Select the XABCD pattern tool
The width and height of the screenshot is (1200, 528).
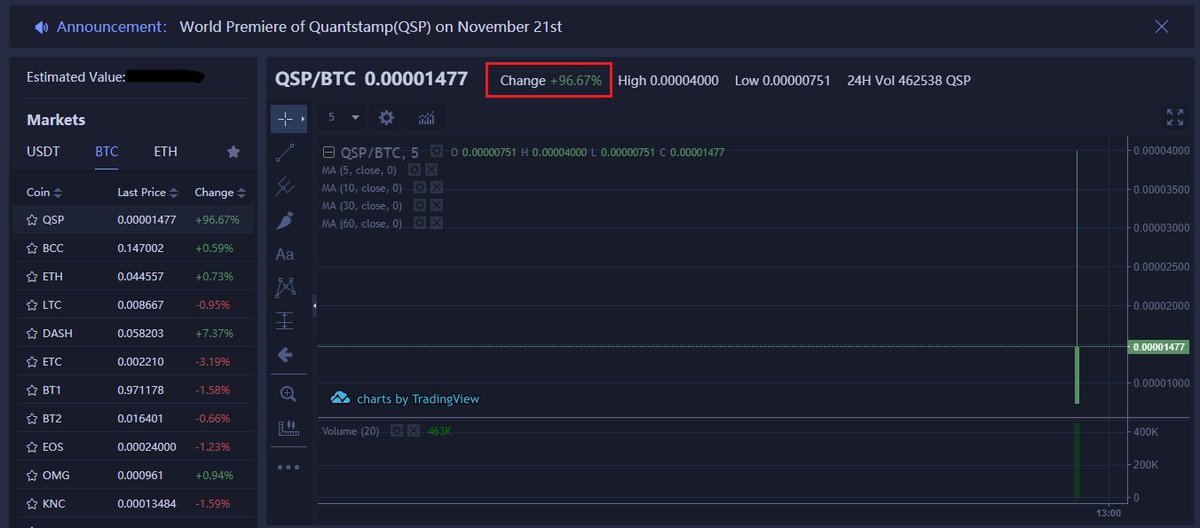pyautogui.click(x=285, y=287)
